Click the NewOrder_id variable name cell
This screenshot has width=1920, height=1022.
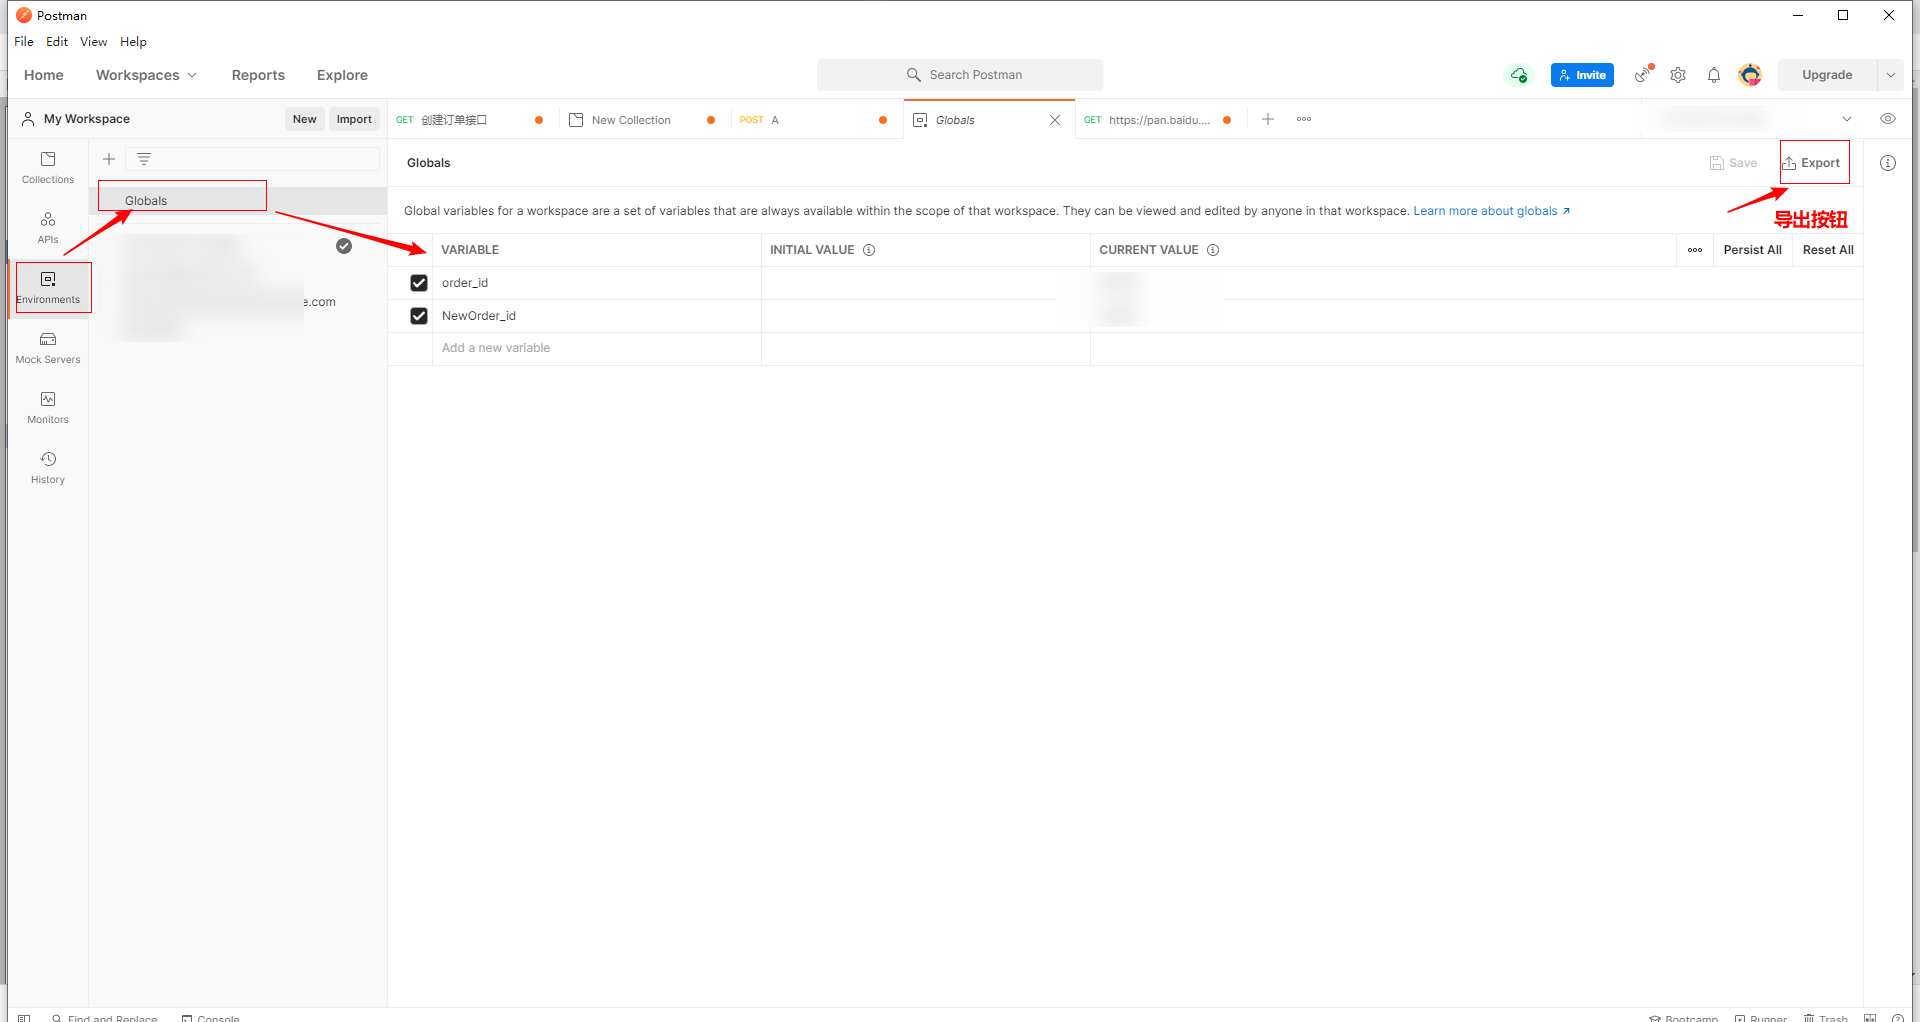pyautogui.click(x=597, y=316)
